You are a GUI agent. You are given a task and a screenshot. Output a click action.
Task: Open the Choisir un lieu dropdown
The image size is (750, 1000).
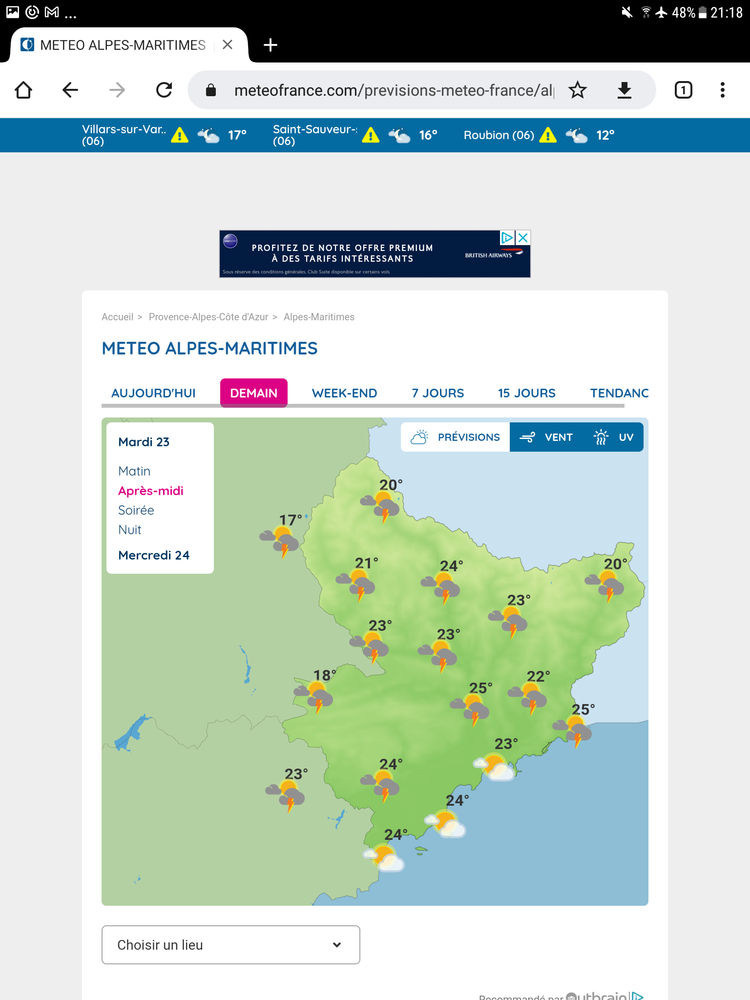tap(231, 945)
